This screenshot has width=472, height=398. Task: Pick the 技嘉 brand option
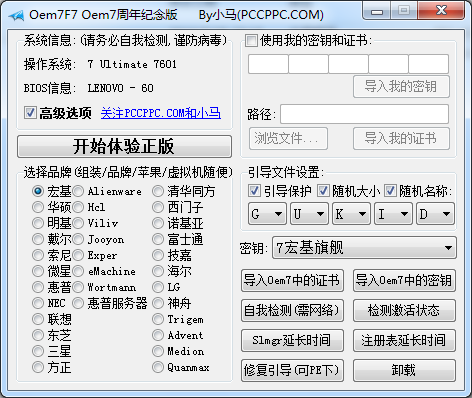pos(158,255)
